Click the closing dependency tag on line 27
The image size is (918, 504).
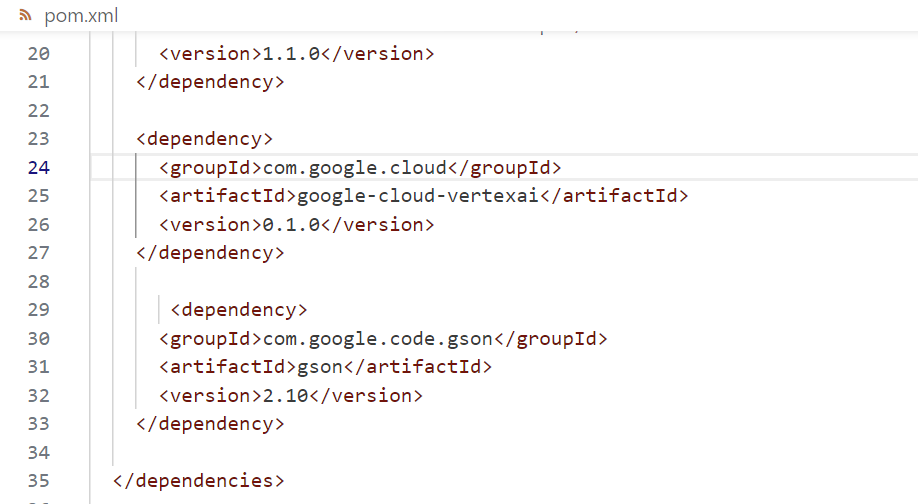pyautogui.click(x=210, y=253)
